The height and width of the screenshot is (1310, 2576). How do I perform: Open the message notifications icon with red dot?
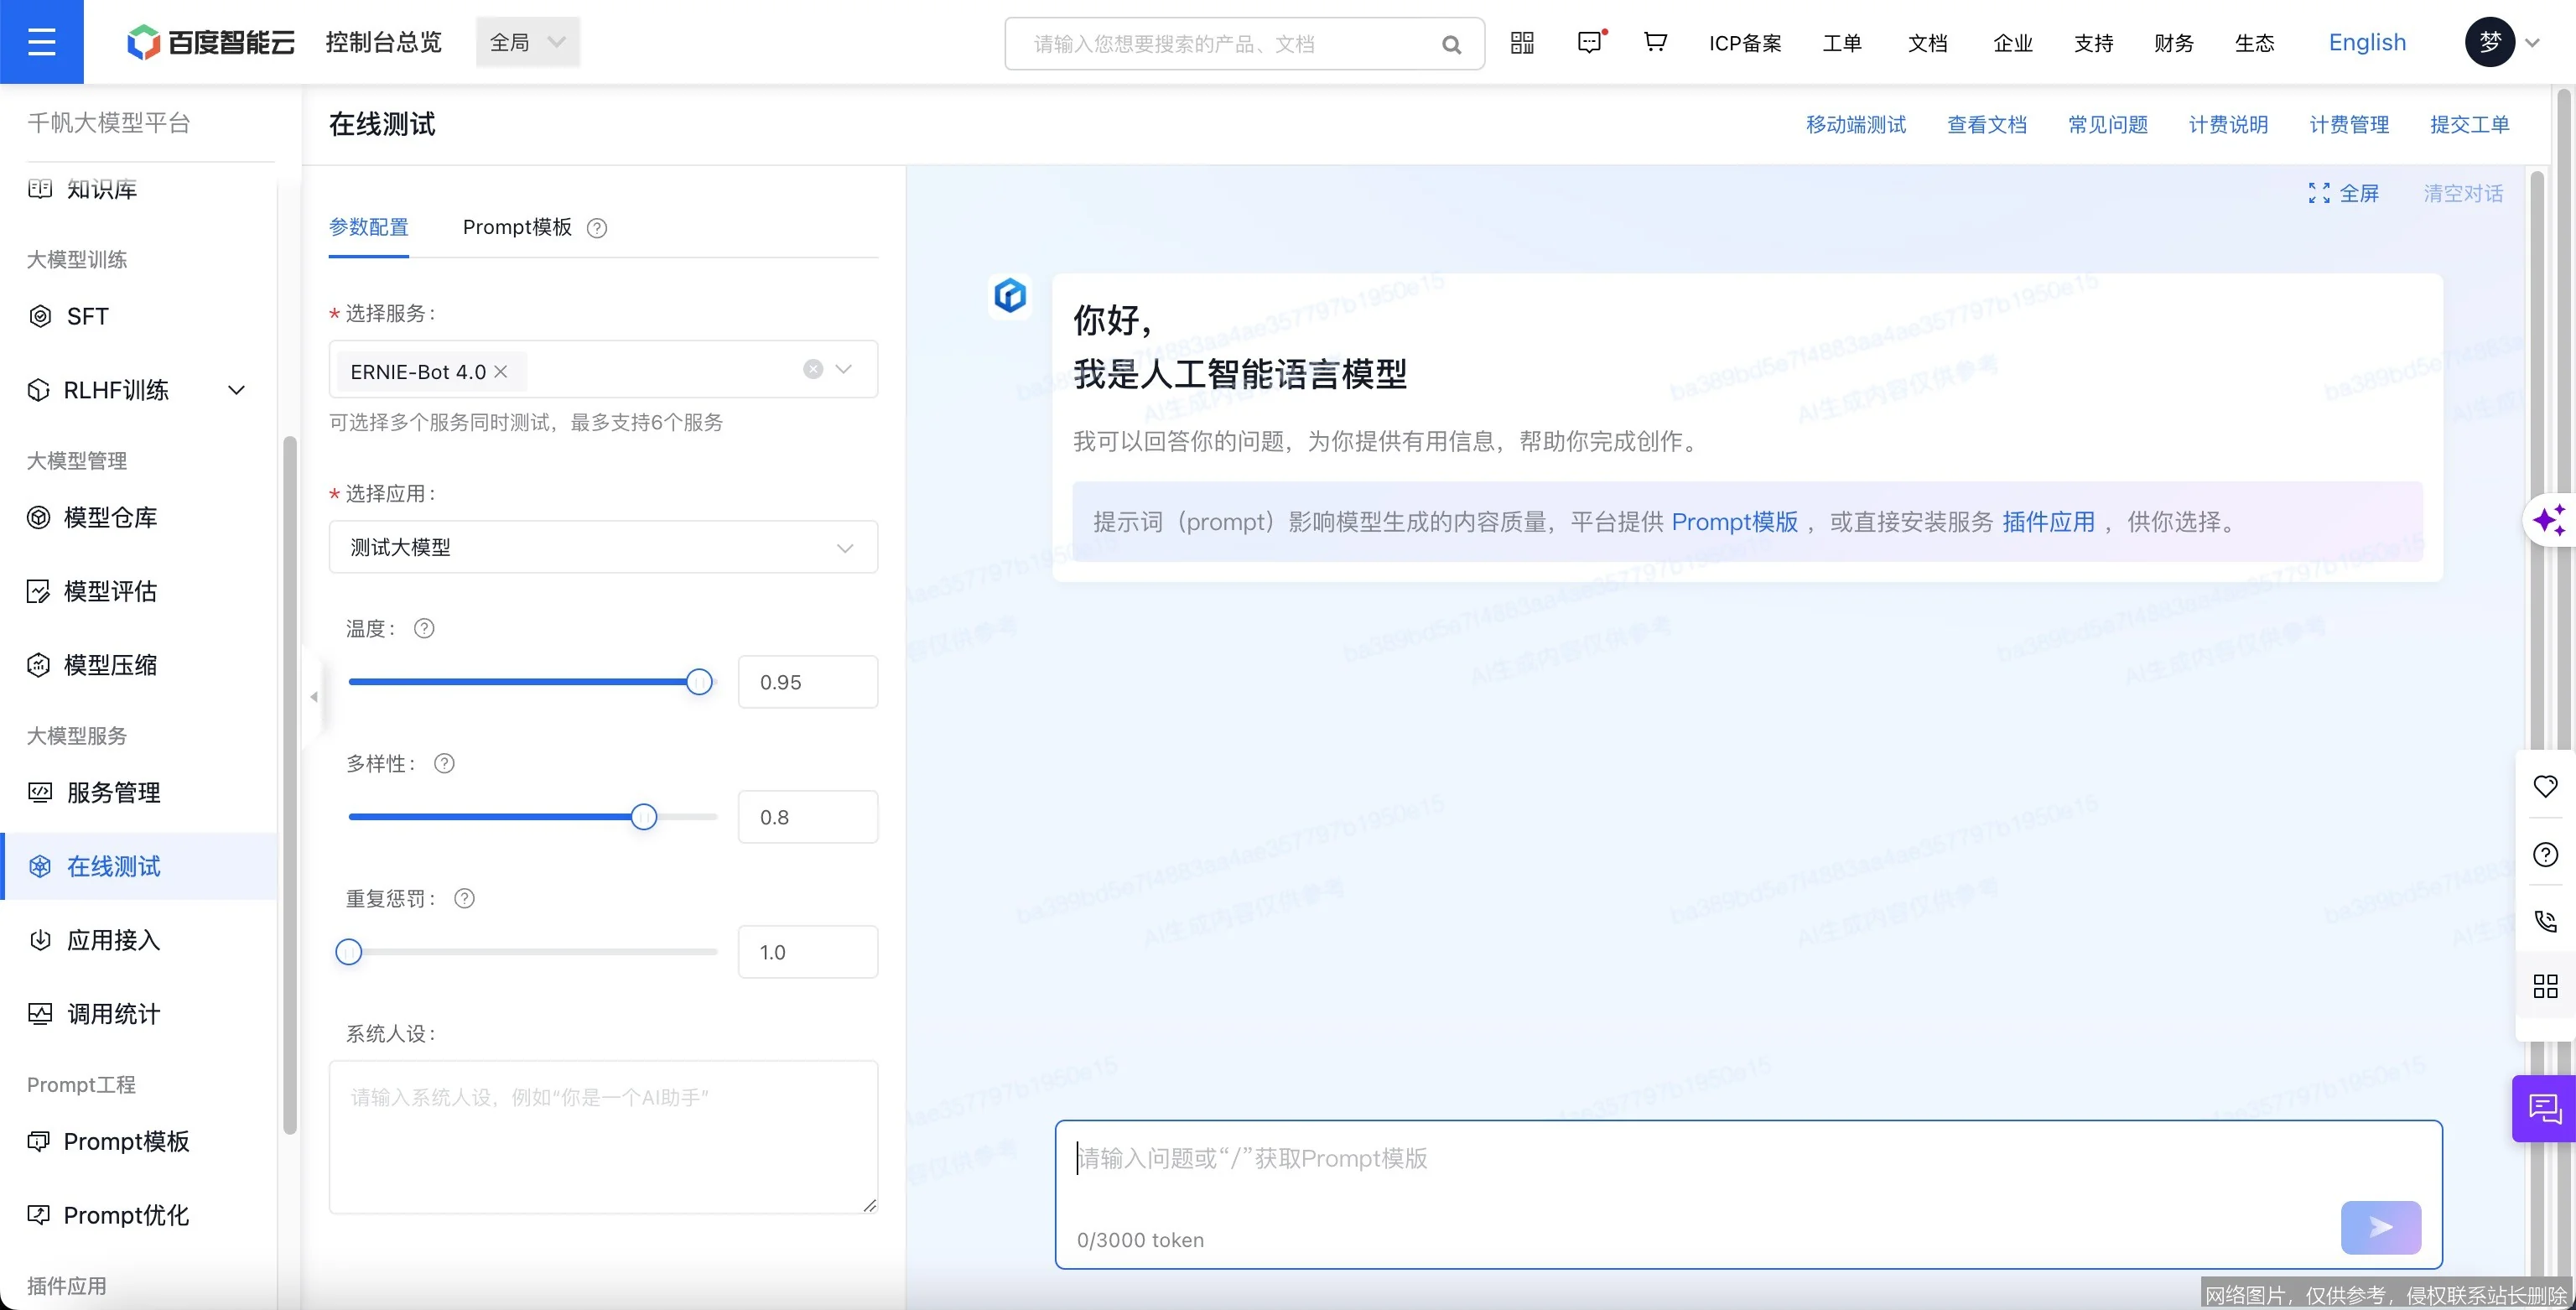[x=1589, y=42]
